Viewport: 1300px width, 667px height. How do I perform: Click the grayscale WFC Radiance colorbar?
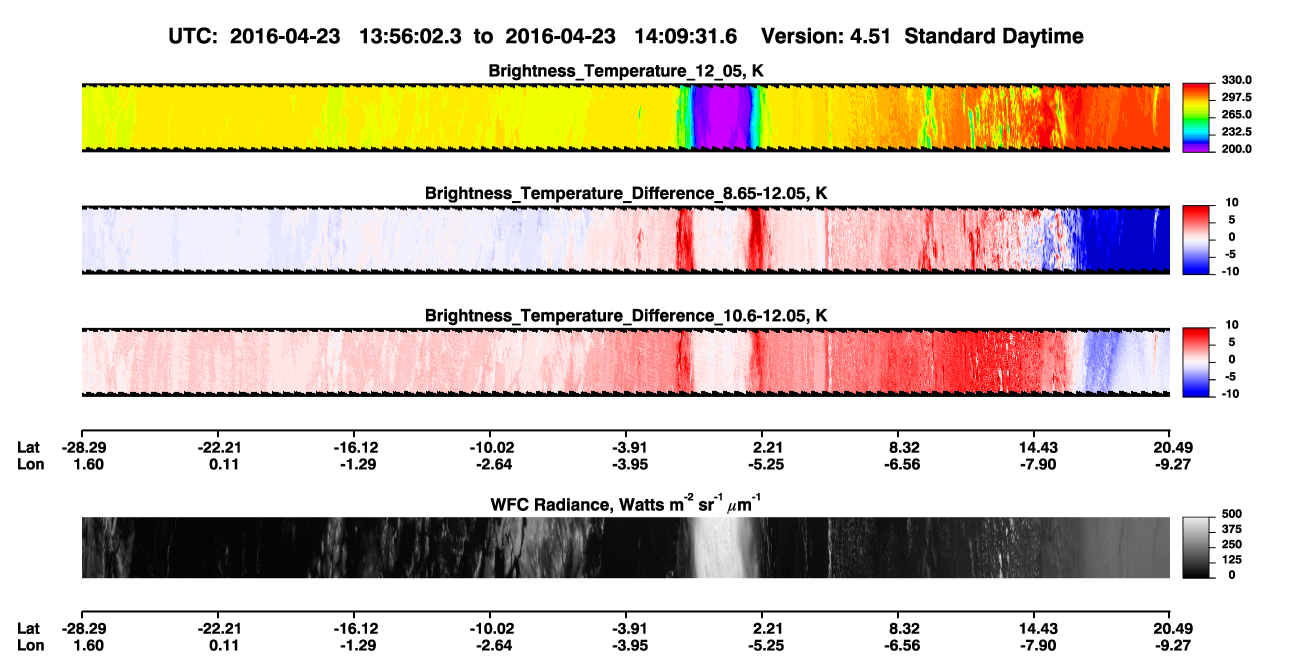[1196, 547]
